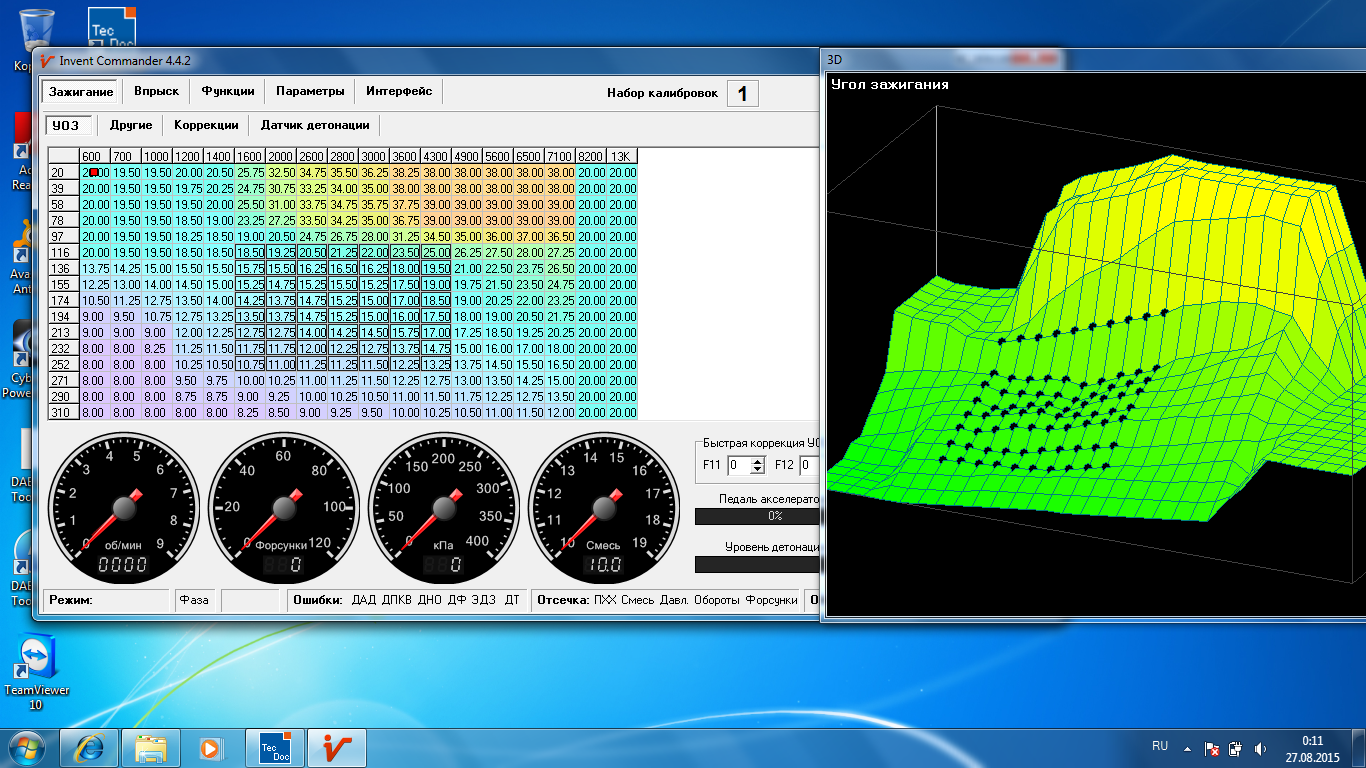1366x768 pixels.
Task: Launch Internet Explorer from the taskbar
Action: (89, 747)
